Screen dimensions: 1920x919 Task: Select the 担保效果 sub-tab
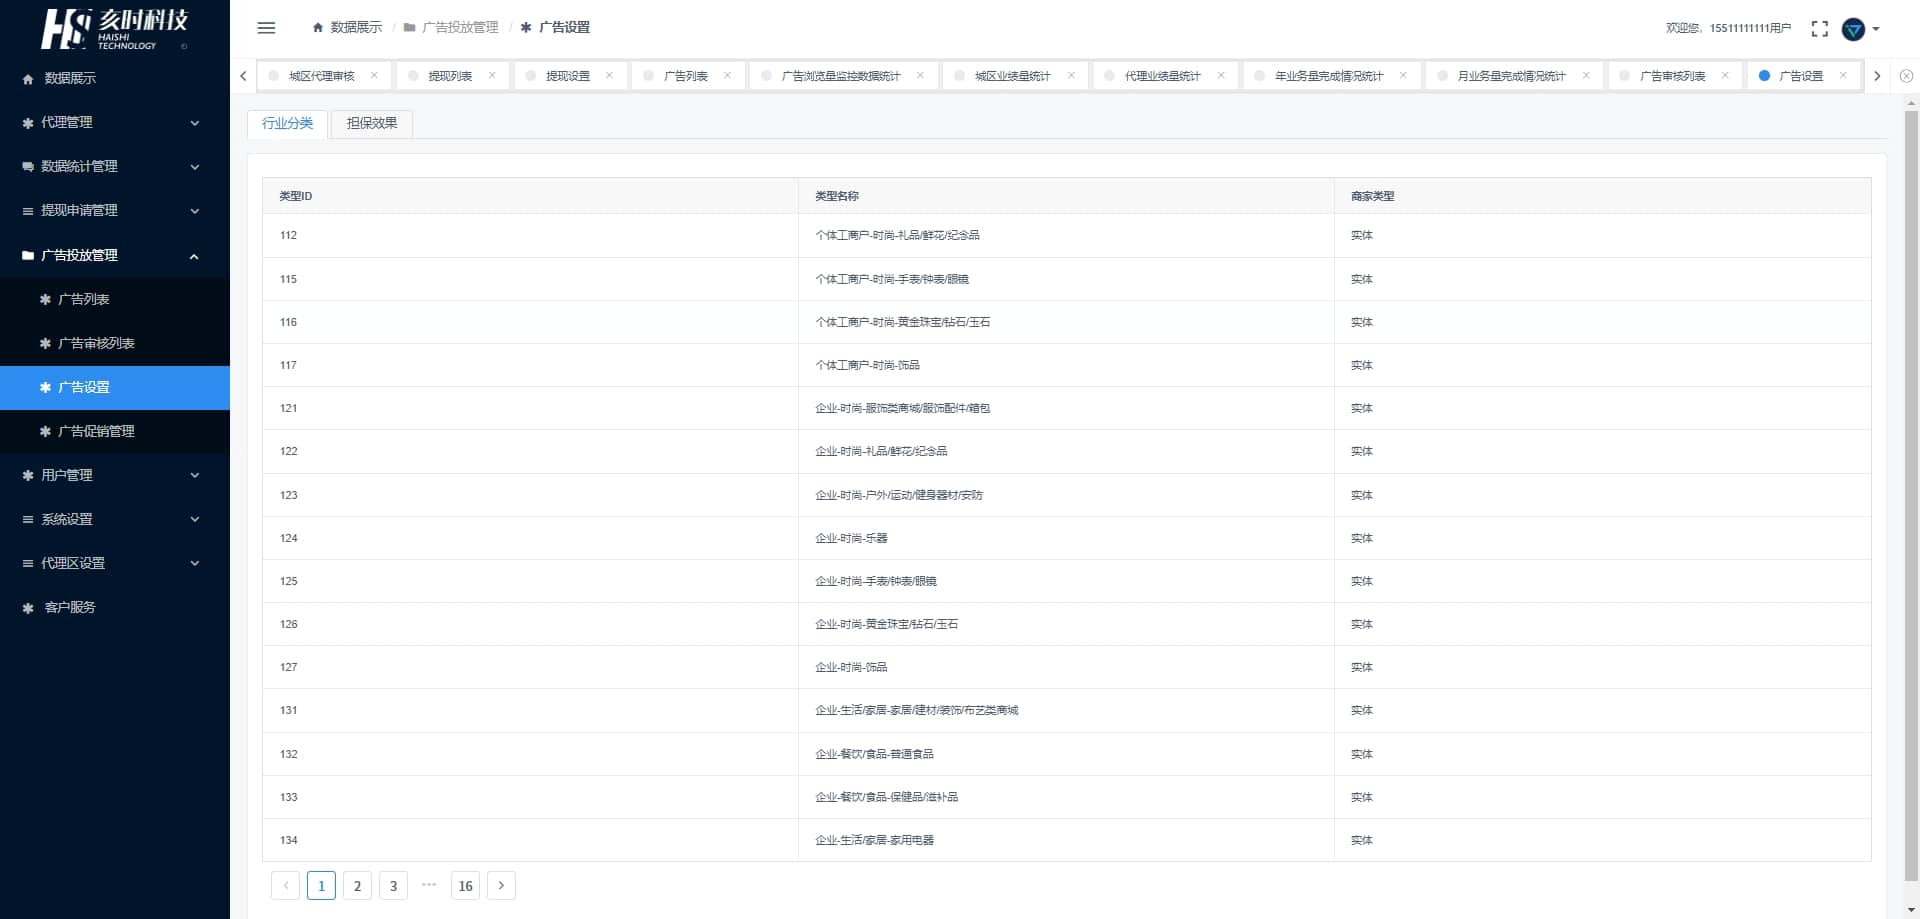pos(372,123)
